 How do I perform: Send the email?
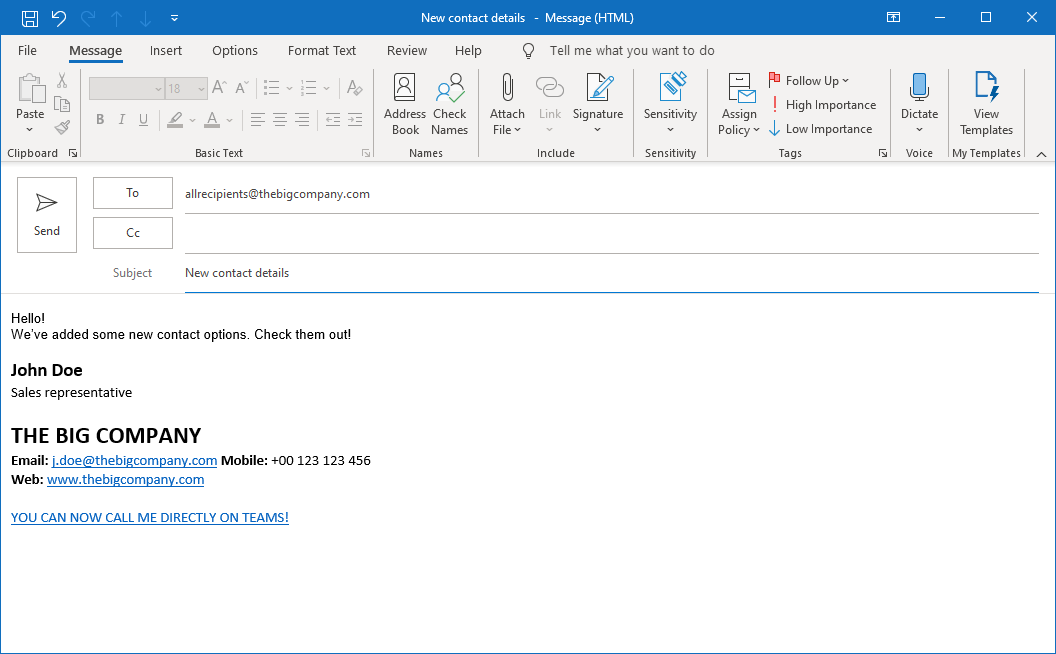point(47,215)
